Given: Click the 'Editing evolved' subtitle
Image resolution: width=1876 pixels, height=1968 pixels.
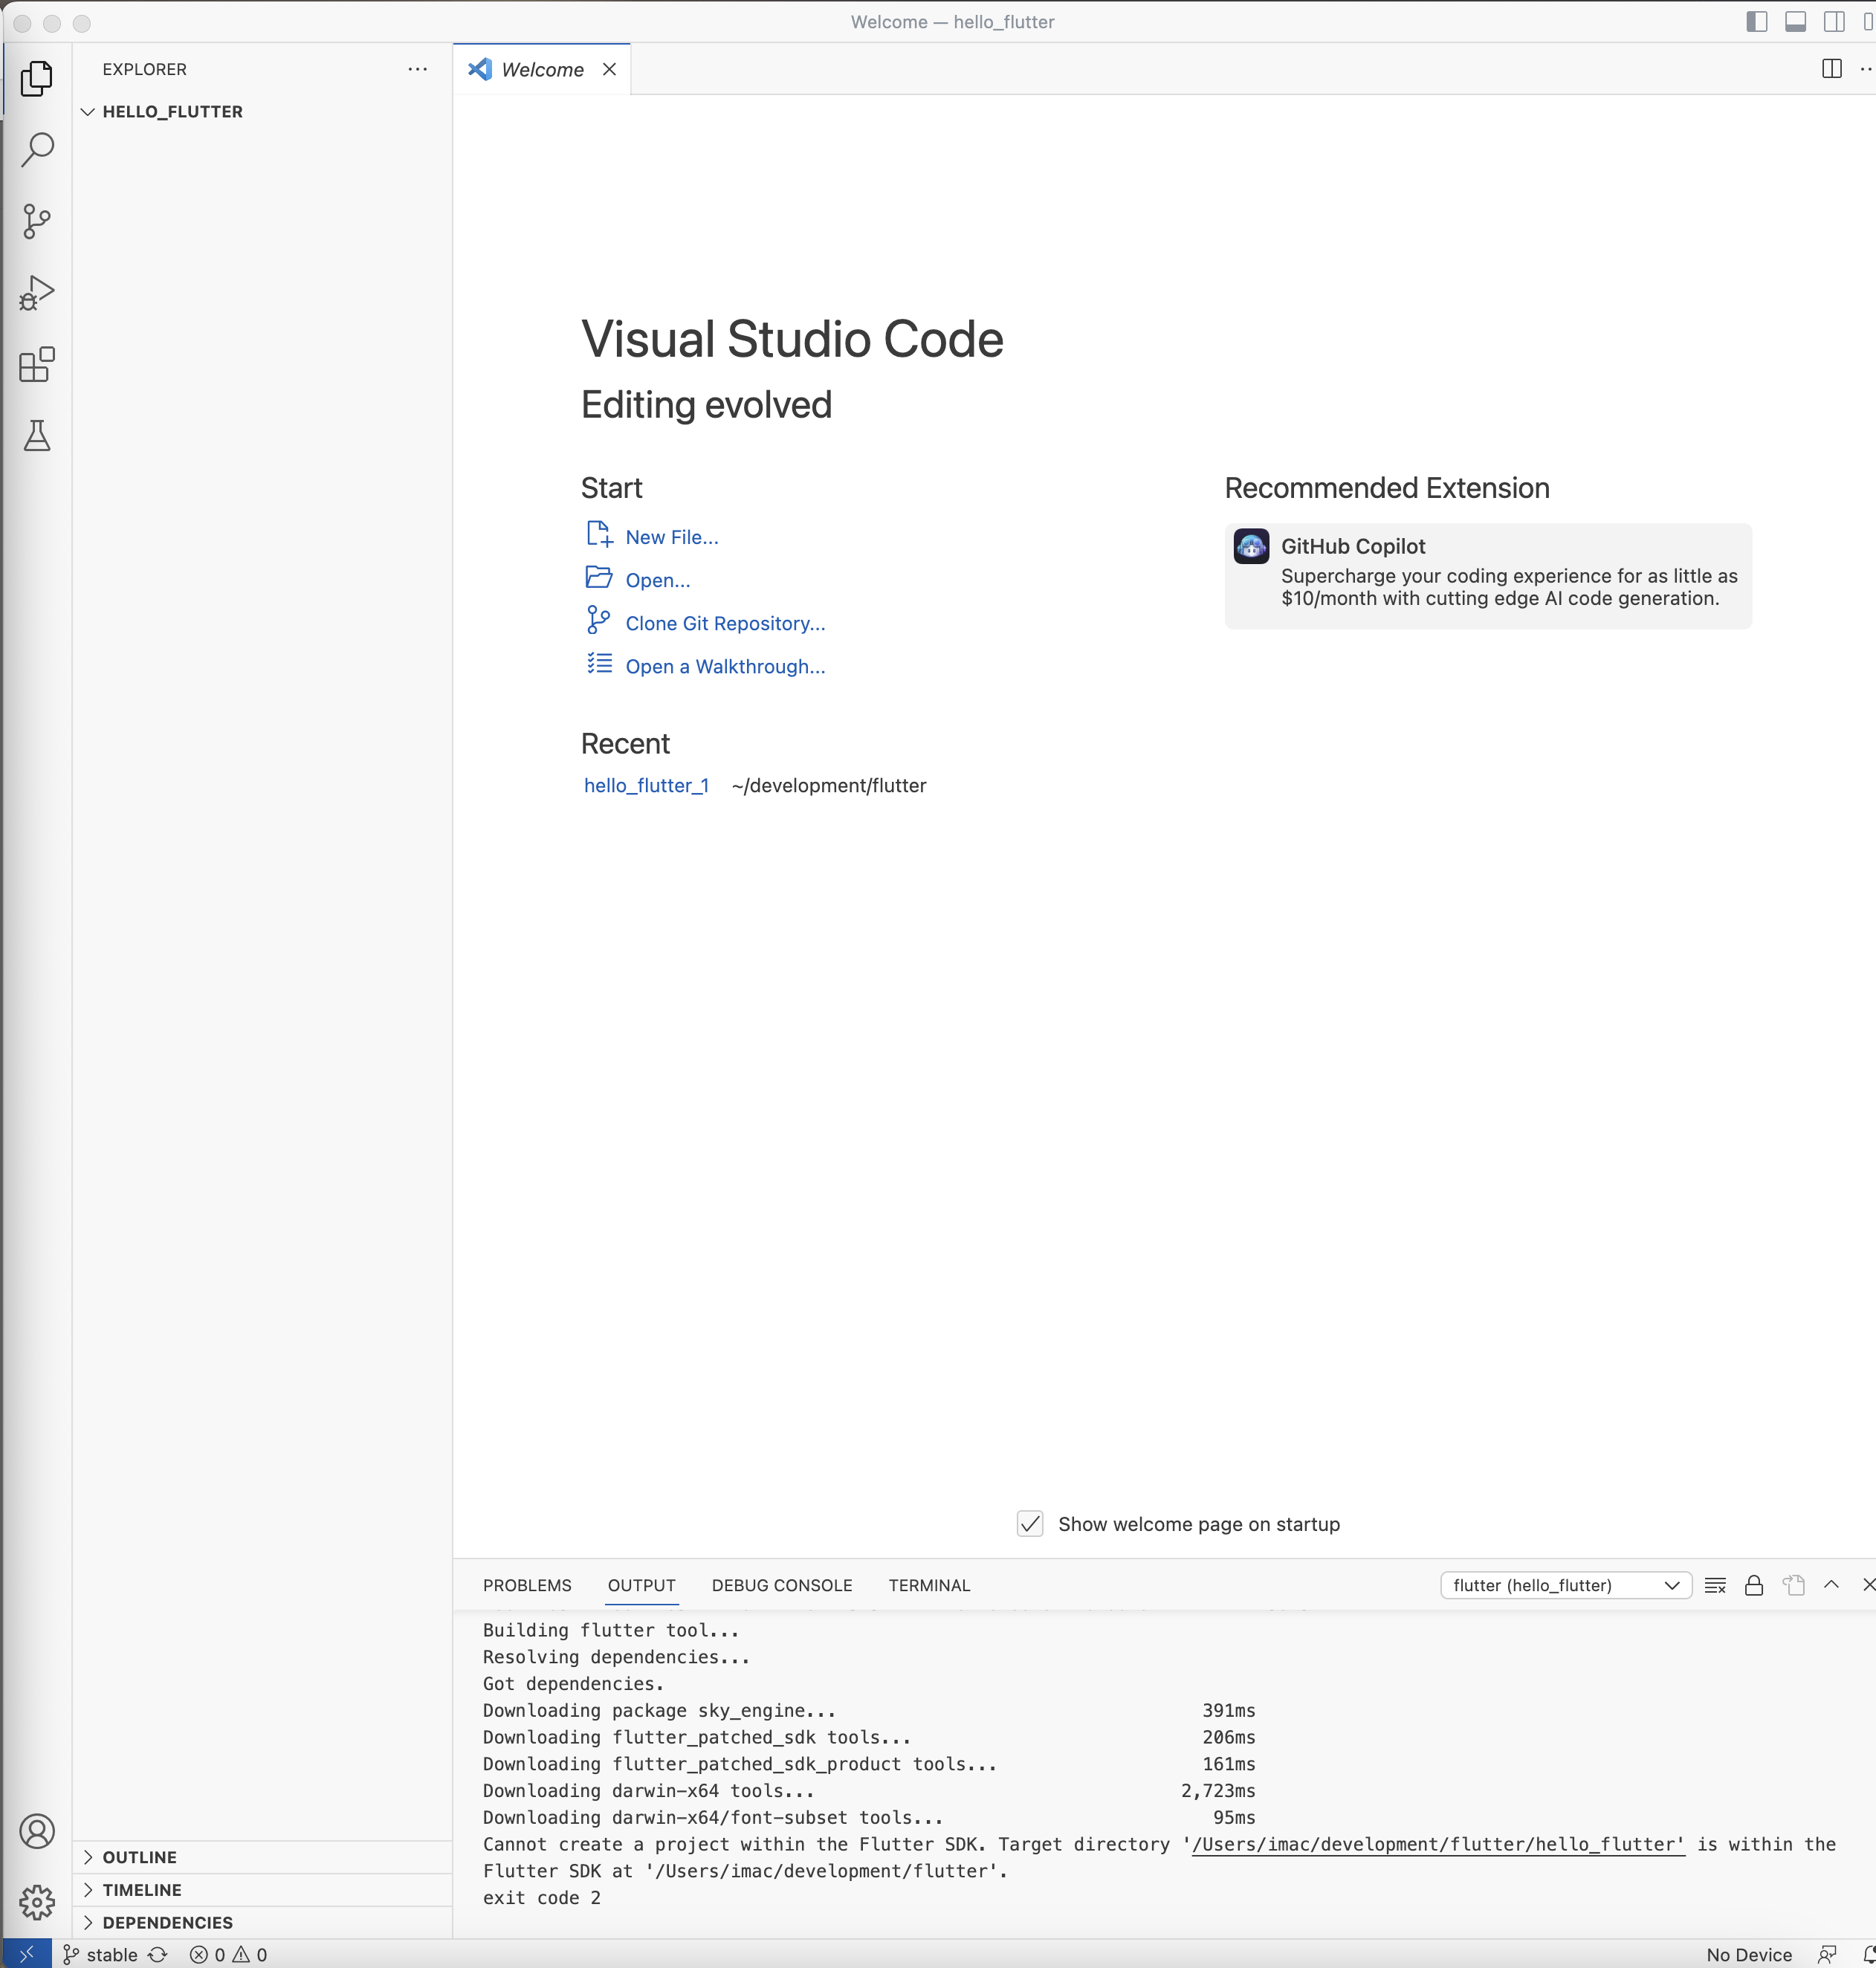Looking at the screenshot, I should point(706,404).
